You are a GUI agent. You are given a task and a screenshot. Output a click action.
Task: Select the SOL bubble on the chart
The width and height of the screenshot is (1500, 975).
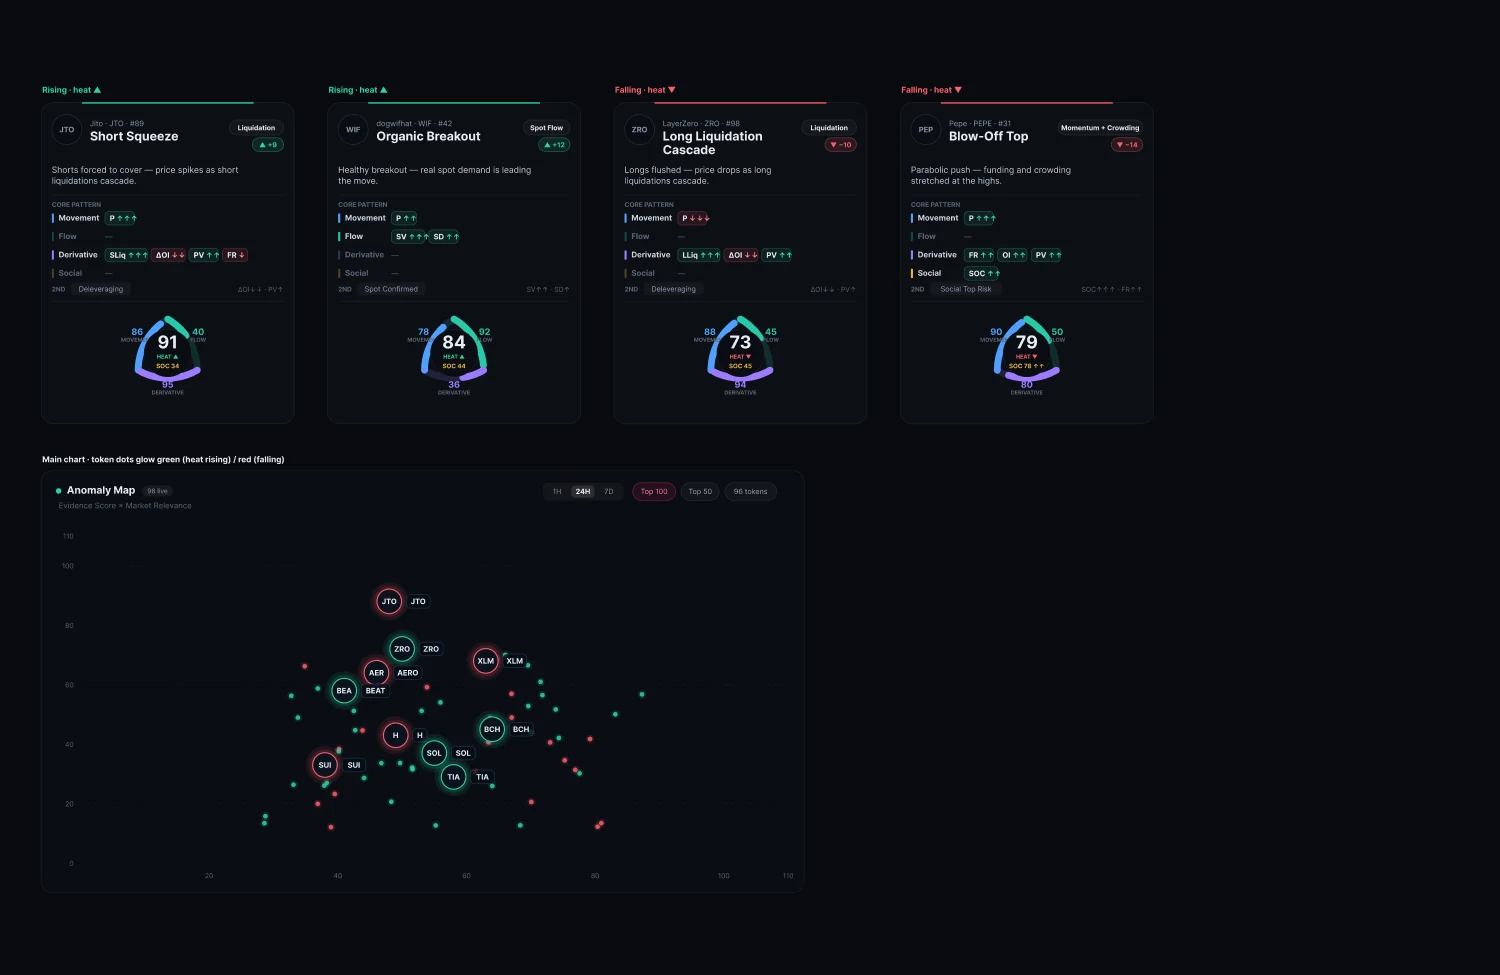click(x=434, y=753)
